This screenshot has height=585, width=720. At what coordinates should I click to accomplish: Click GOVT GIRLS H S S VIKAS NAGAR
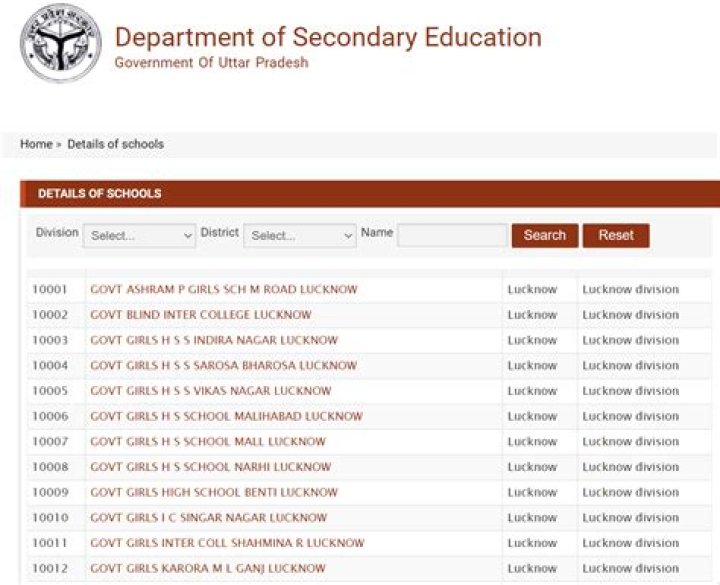click(x=210, y=391)
